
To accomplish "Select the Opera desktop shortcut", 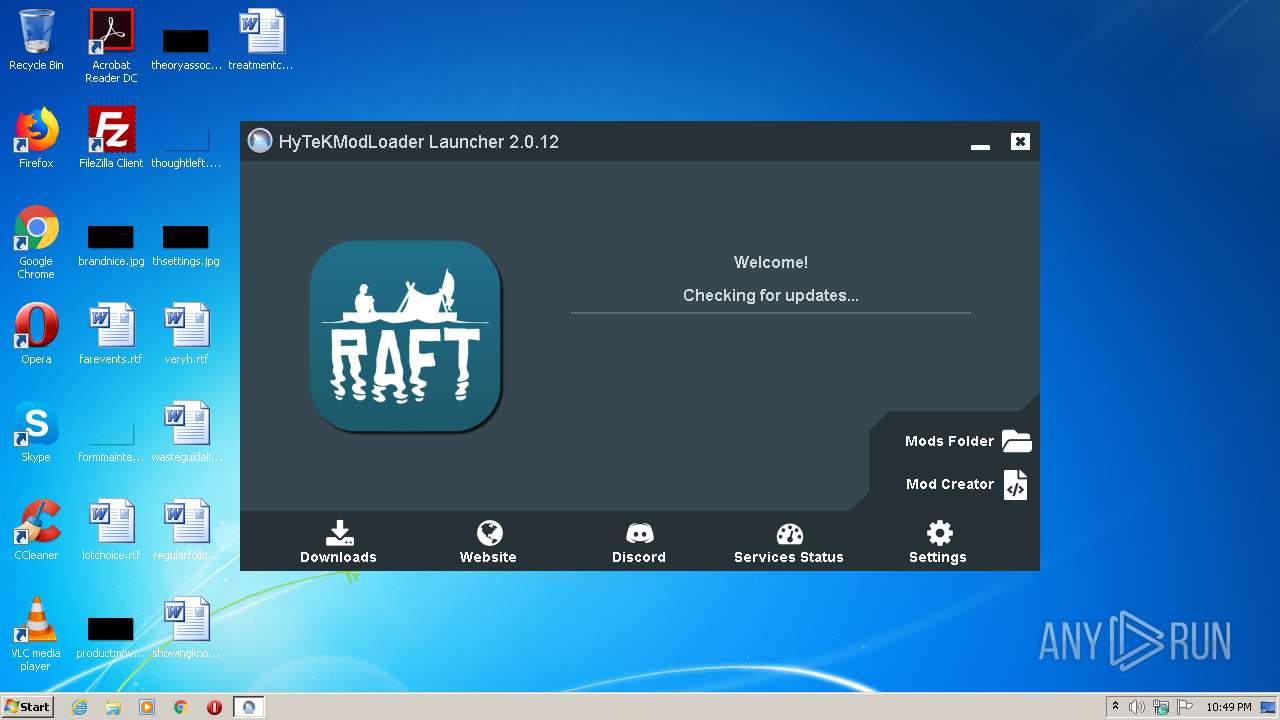I will click(36, 334).
